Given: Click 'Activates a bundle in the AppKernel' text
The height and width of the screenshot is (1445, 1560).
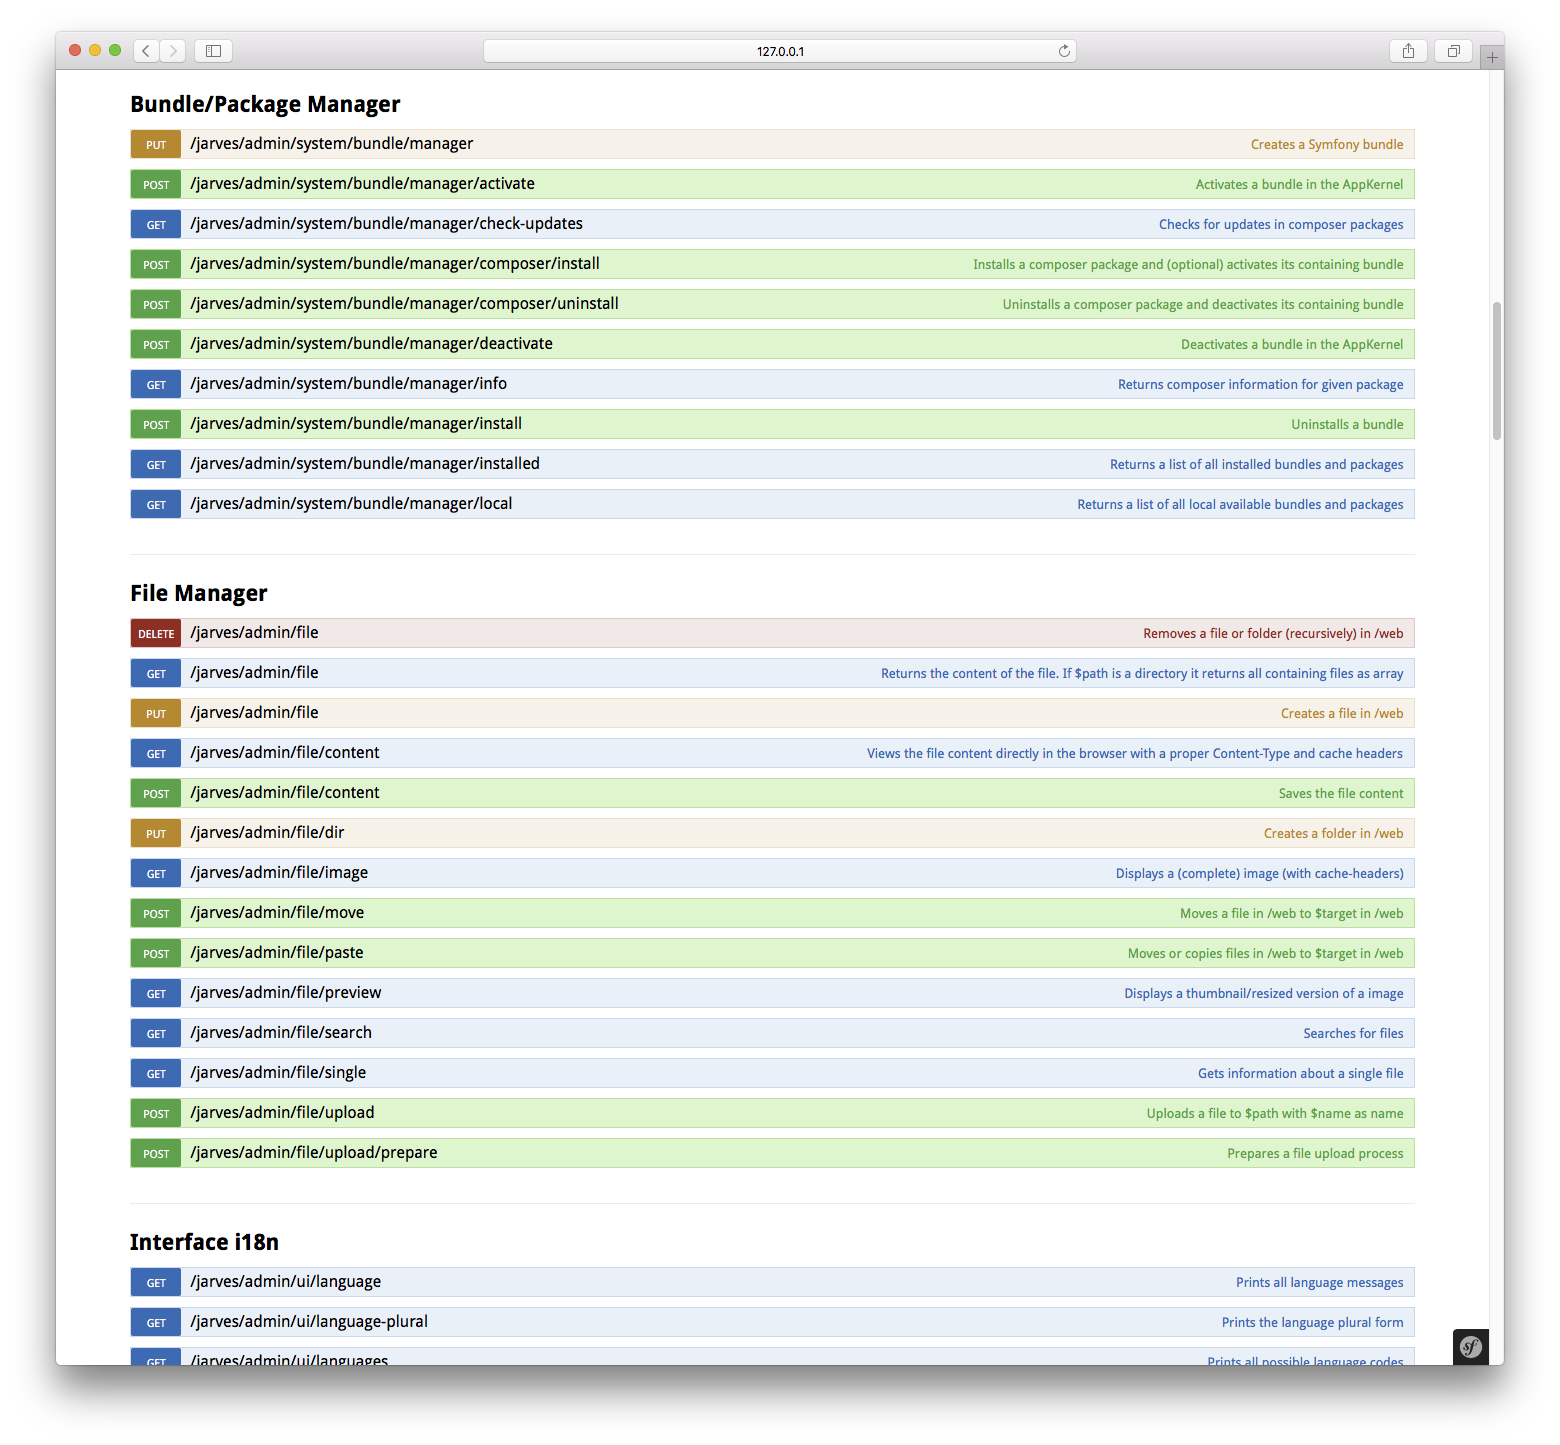Looking at the screenshot, I should pos(1299,185).
